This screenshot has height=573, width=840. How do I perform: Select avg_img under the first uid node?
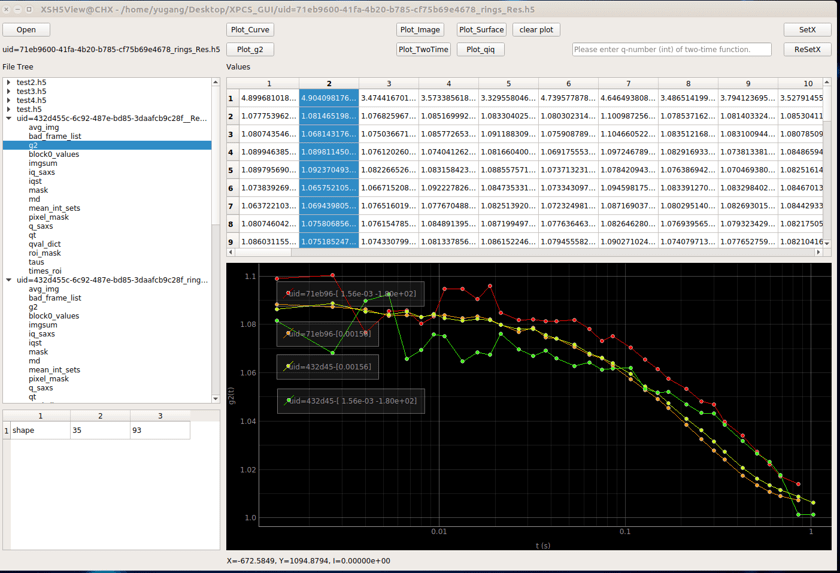pyautogui.click(x=44, y=127)
